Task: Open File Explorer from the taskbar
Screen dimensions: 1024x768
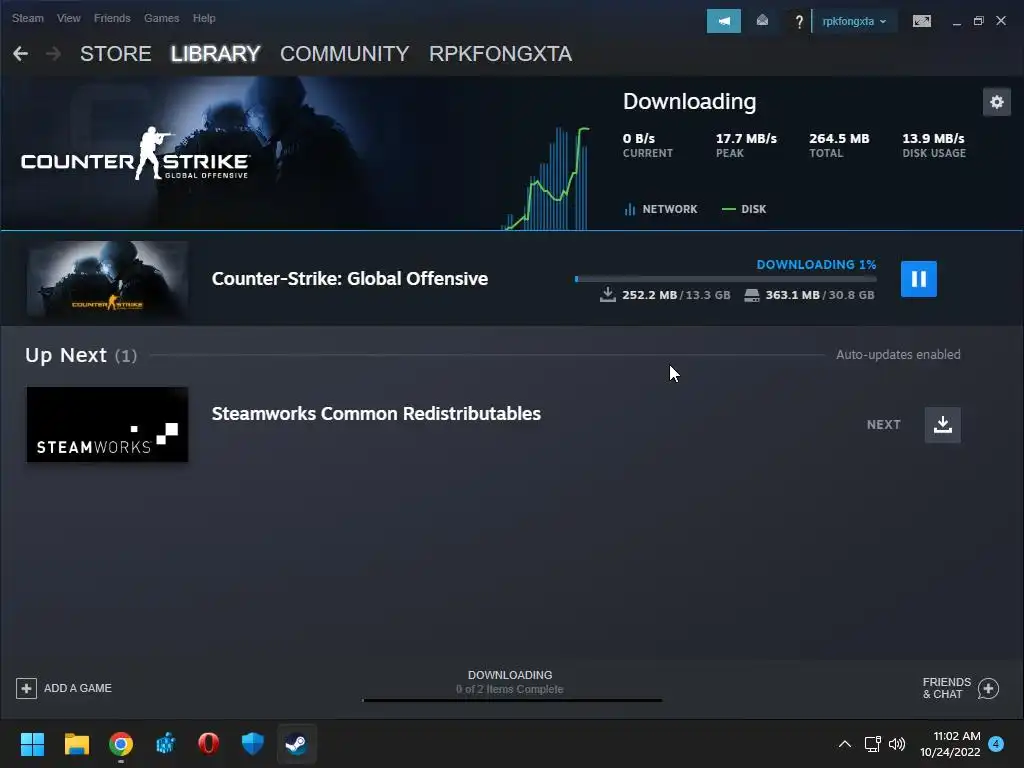Action: 76,744
